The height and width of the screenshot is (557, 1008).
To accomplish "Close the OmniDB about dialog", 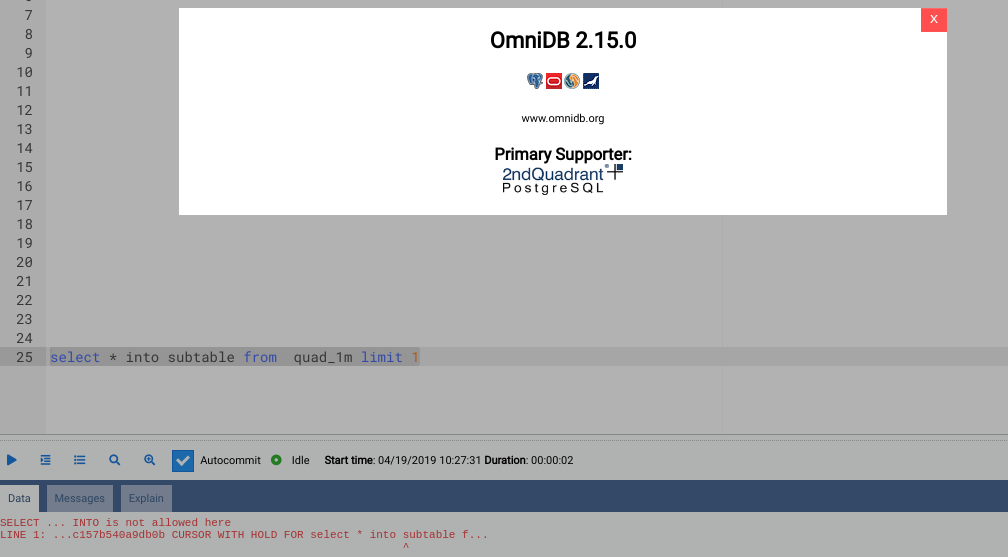I will 933,19.
